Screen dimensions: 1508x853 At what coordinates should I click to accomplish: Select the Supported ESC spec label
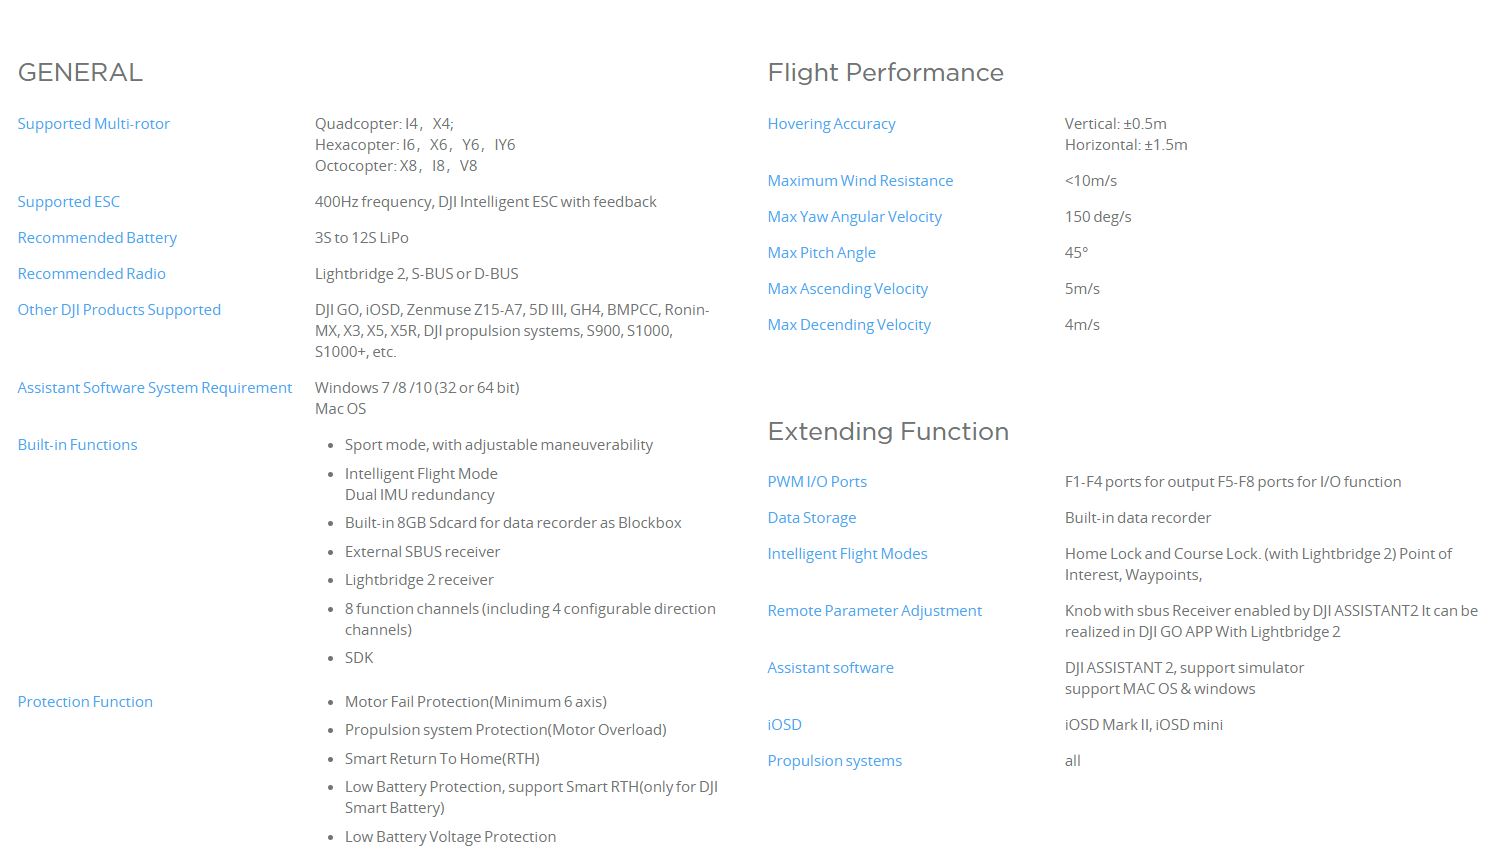(68, 202)
